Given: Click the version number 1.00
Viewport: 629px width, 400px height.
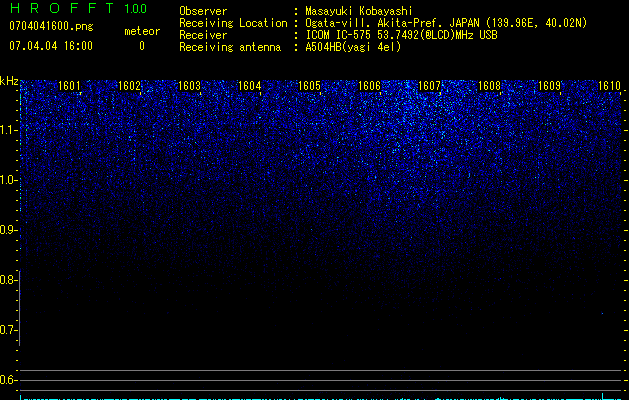Looking at the screenshot, I should pos(136,9).
